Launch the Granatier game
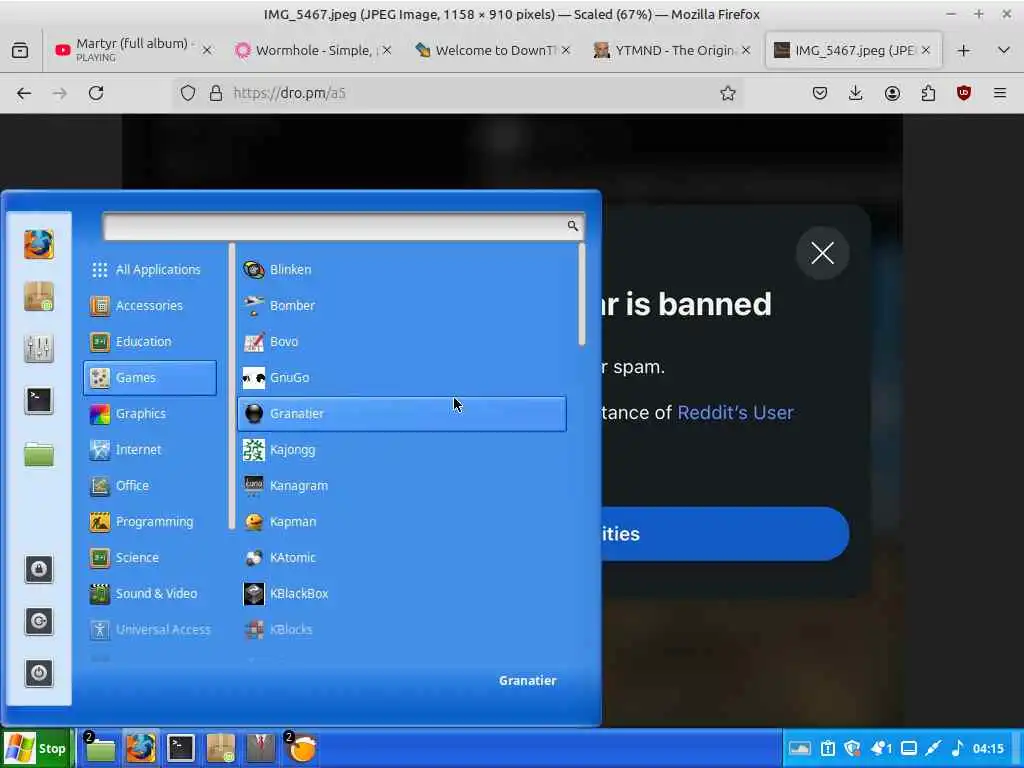This screenshot has width=1024, height=768. click(402, 413)
